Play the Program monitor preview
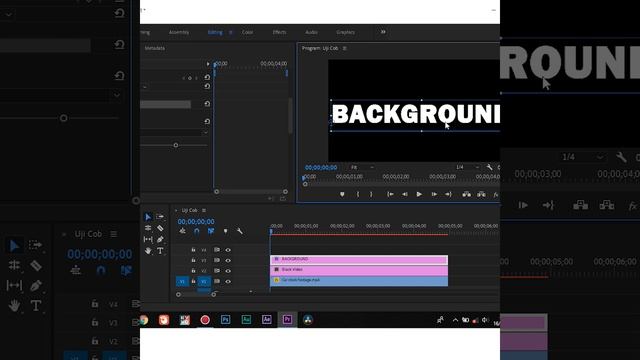This screenshot has height=360, width=640. (419, 194)
